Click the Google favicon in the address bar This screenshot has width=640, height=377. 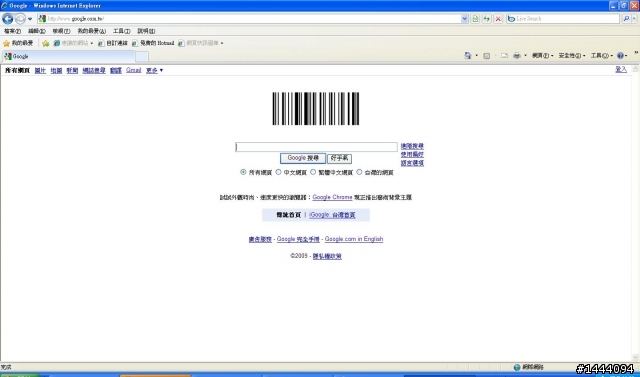point(42,18)
